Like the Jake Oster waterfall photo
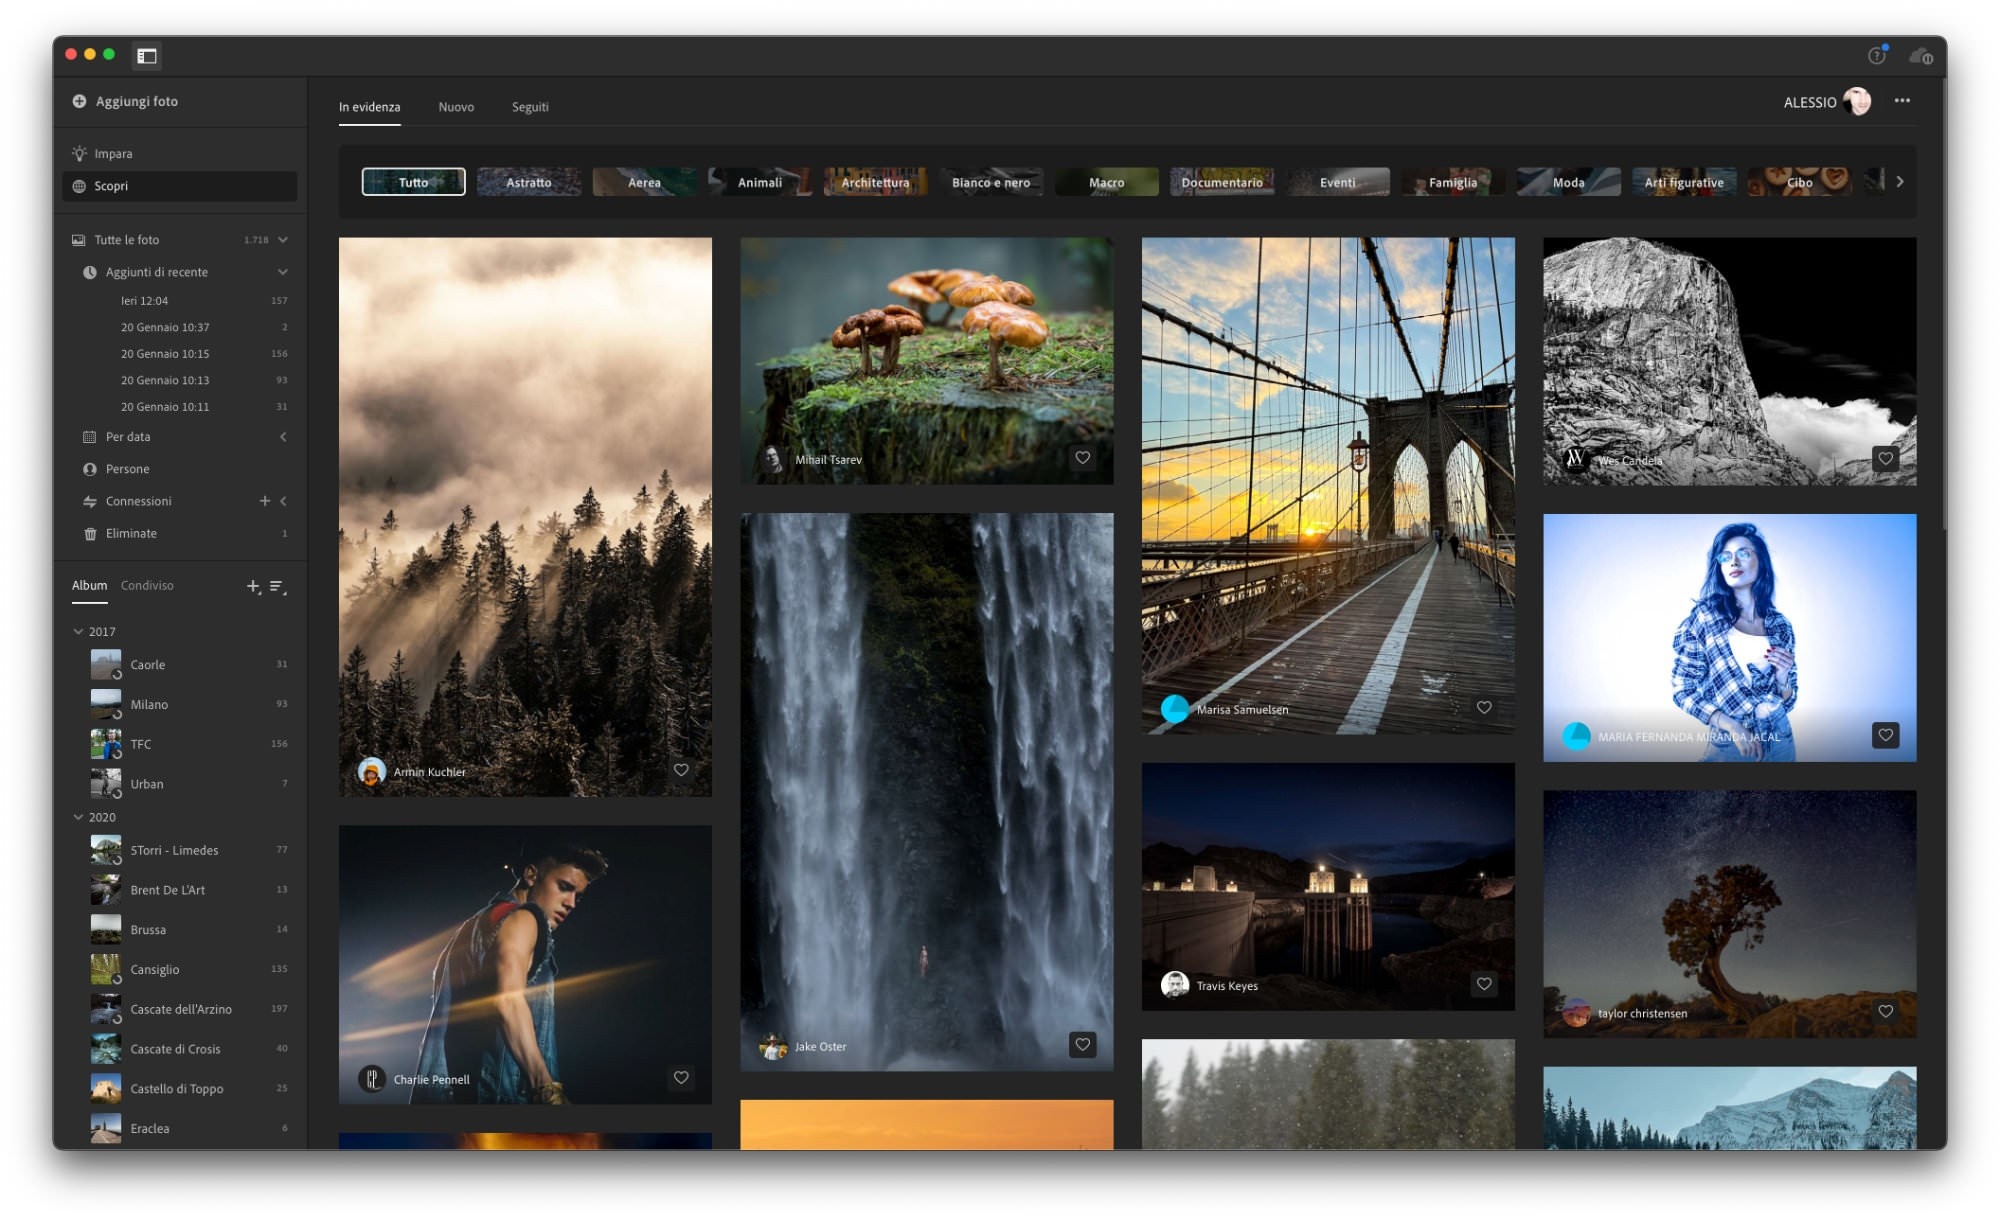 pyautogui.click(x=1082, y=1045)
